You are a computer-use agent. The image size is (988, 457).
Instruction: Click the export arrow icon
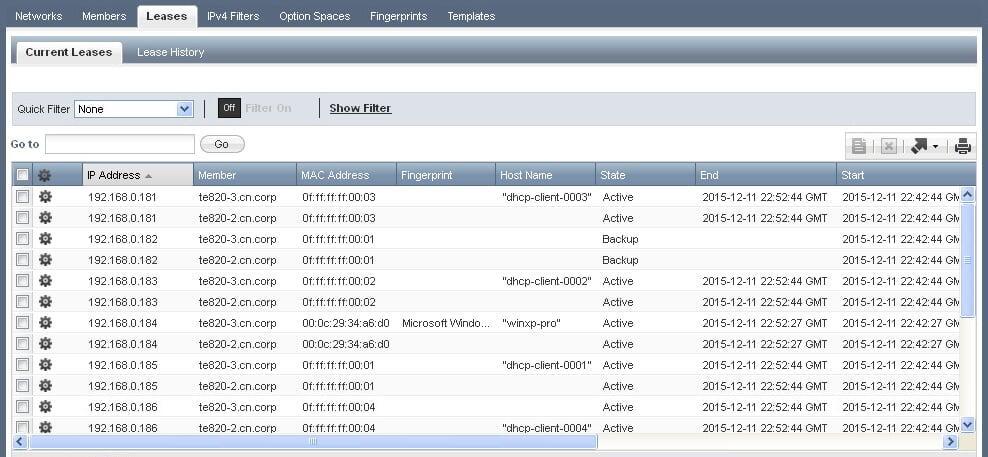[x=919, y=146]
